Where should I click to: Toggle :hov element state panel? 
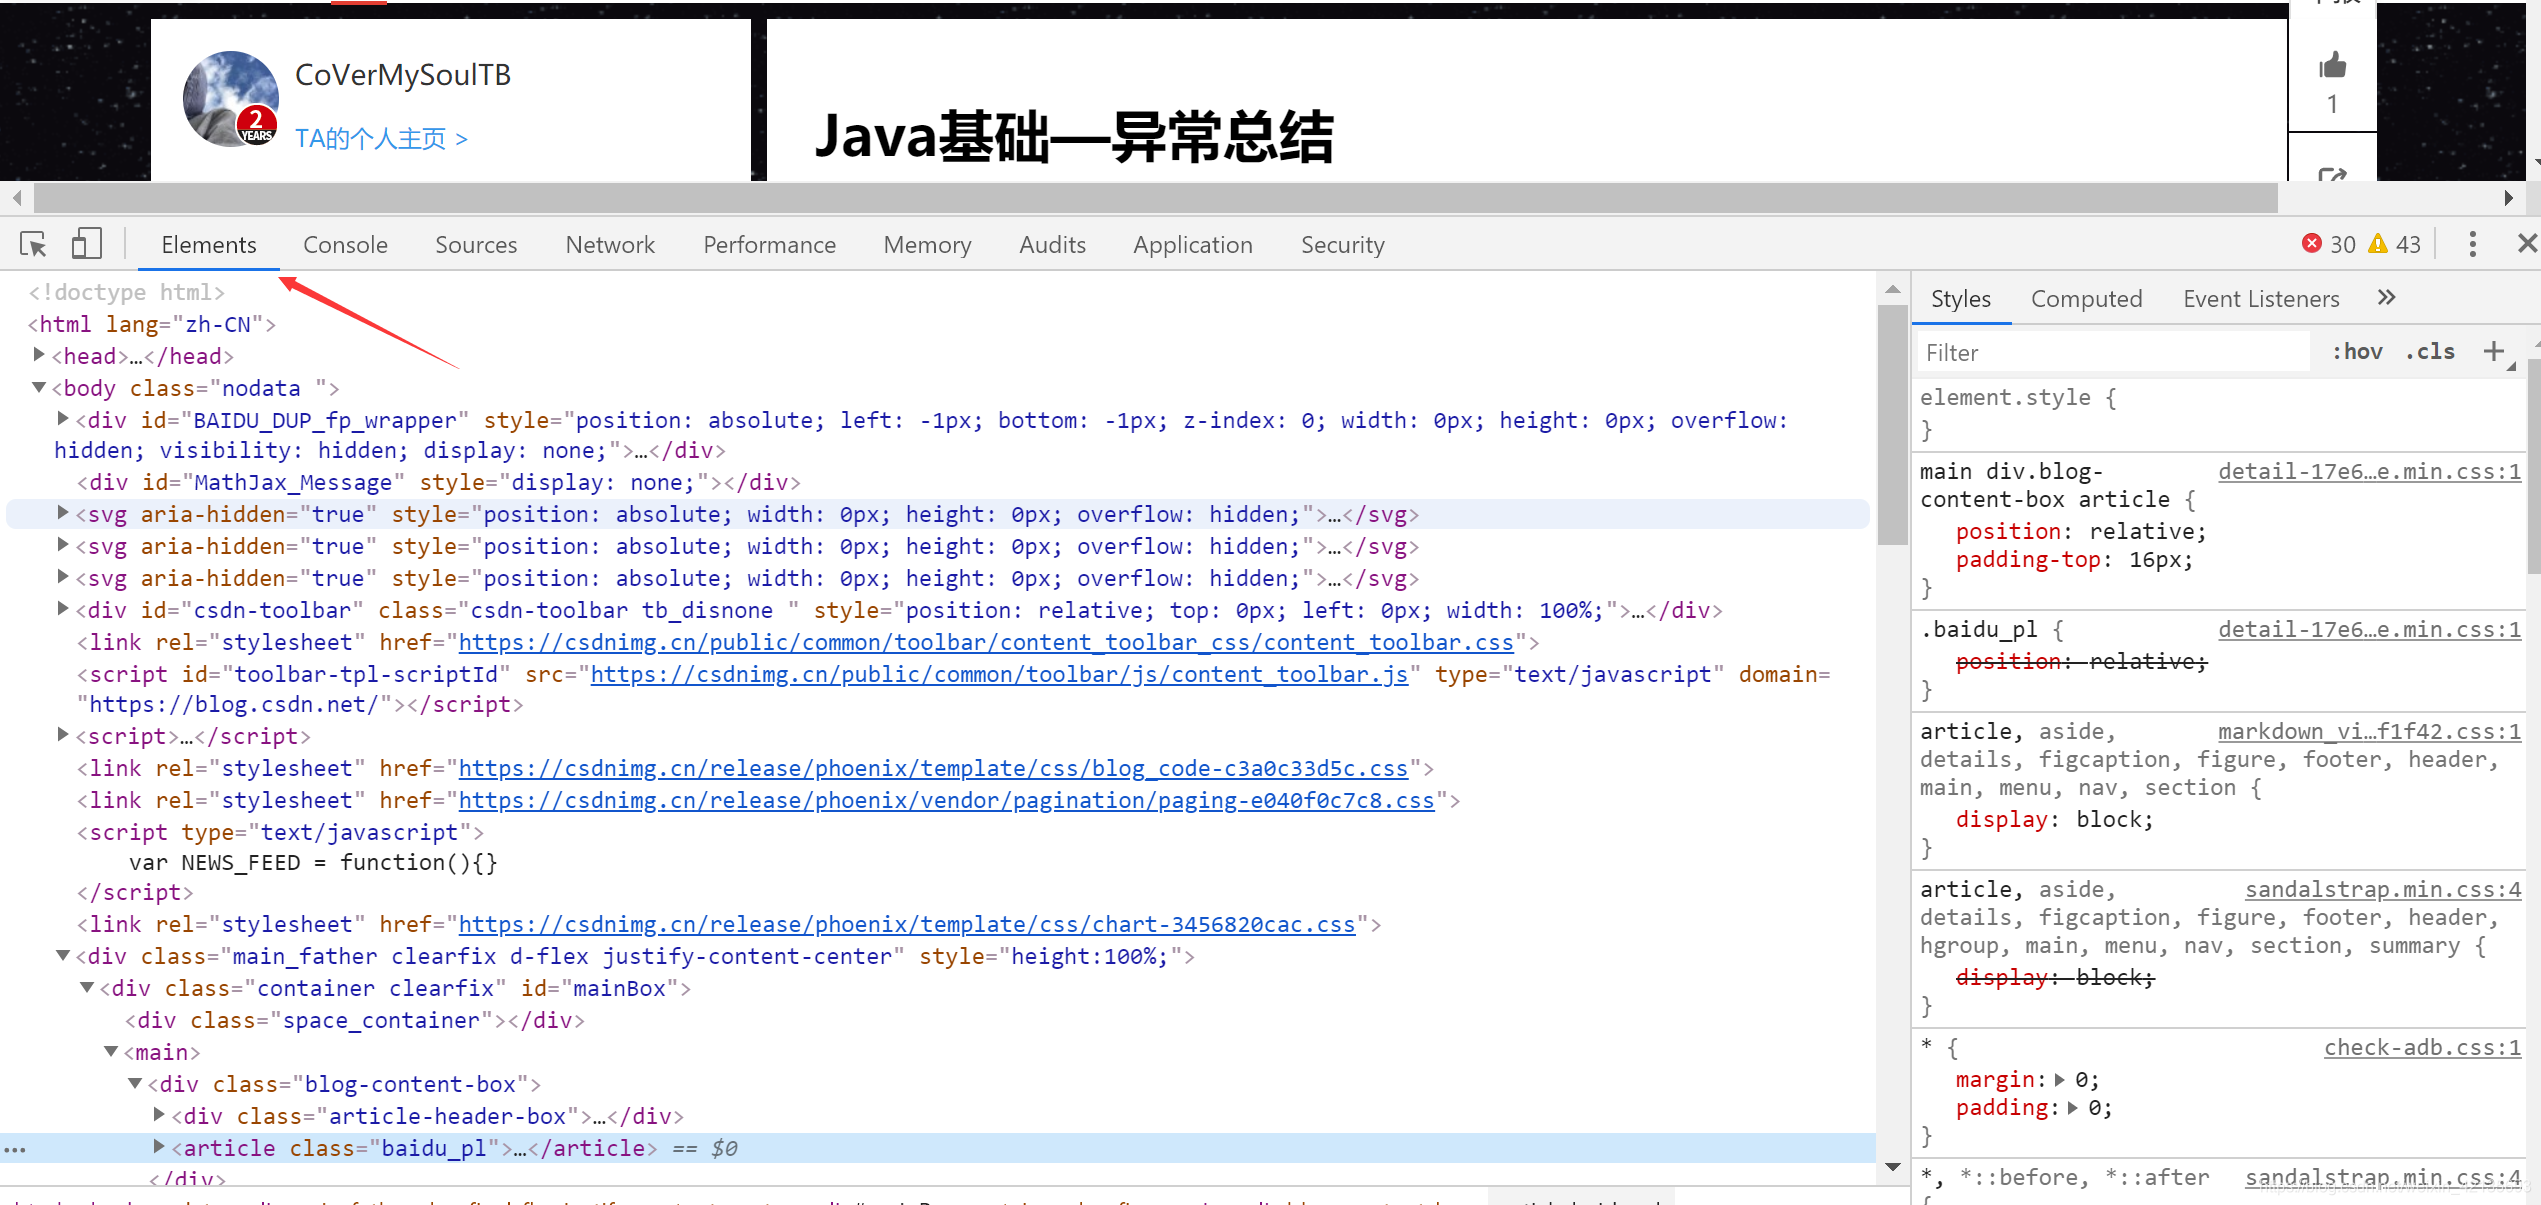2358,352
